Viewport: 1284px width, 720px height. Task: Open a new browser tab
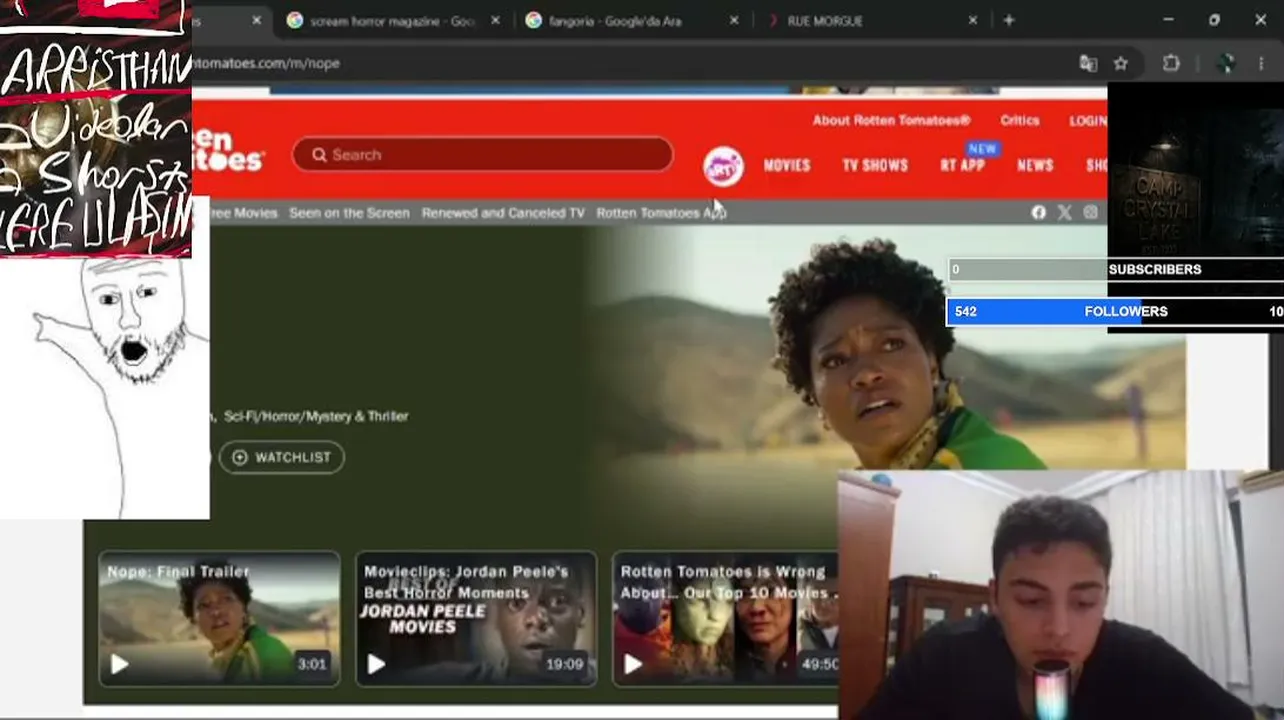tap(1008, 20)
